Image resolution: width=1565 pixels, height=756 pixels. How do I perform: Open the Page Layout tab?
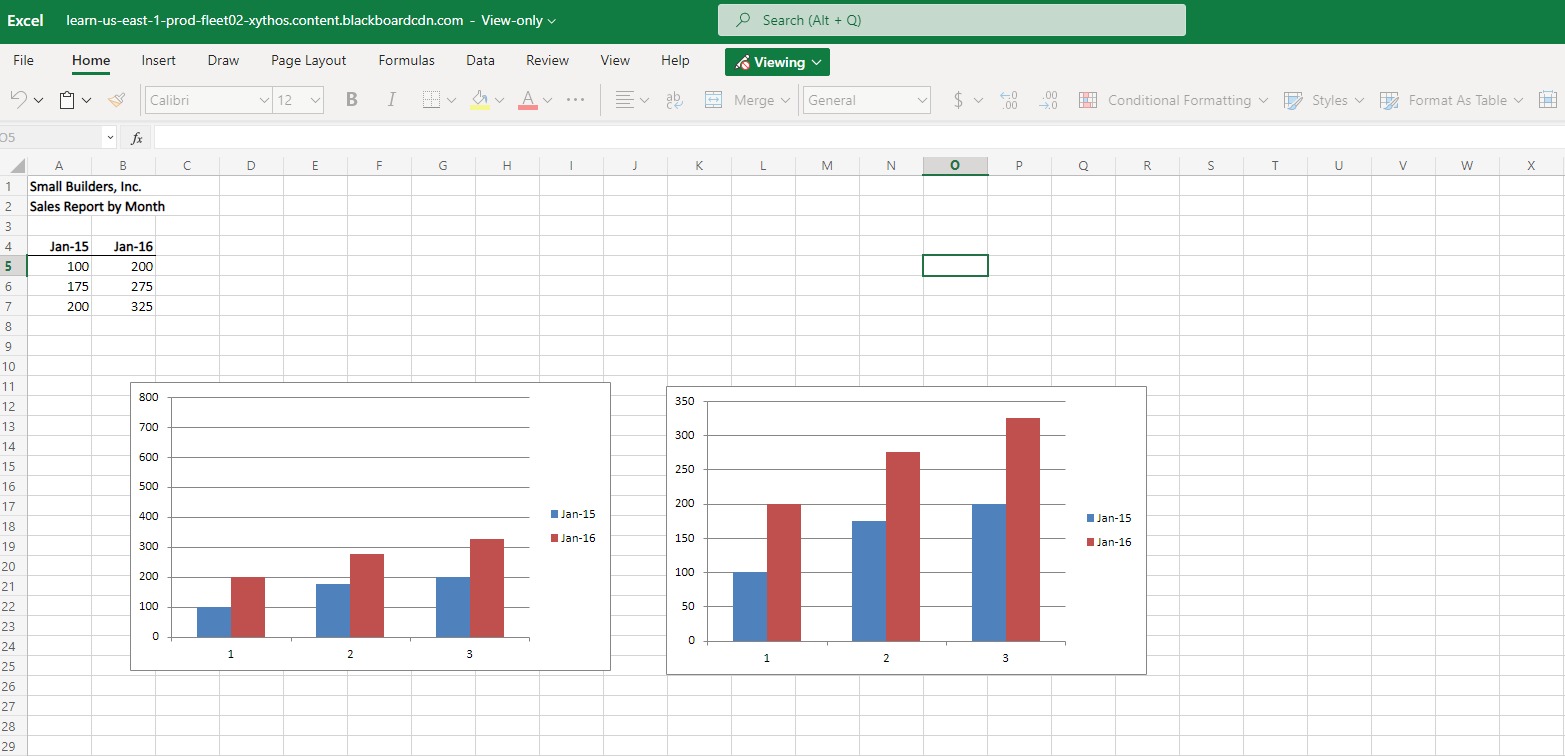(x=309, y=60)
